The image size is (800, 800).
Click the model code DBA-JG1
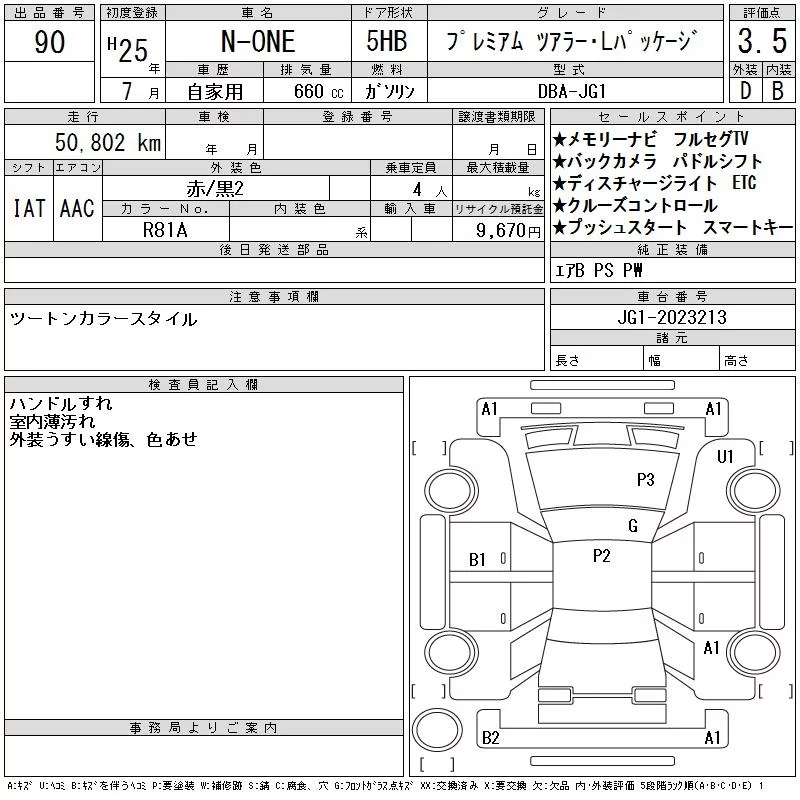572,92
